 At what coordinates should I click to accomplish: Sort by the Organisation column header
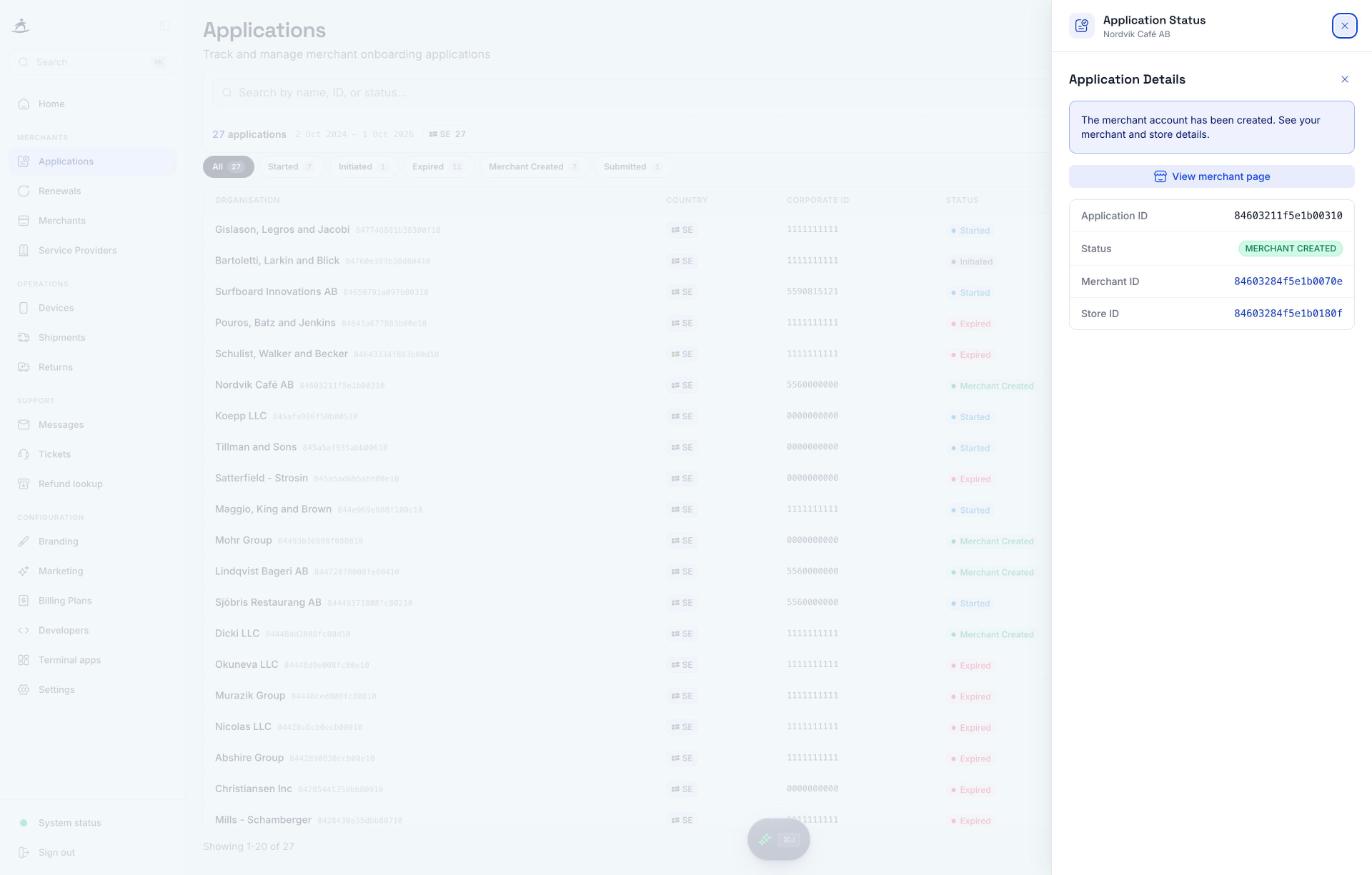pyautogui.click(x=247, y=200)
